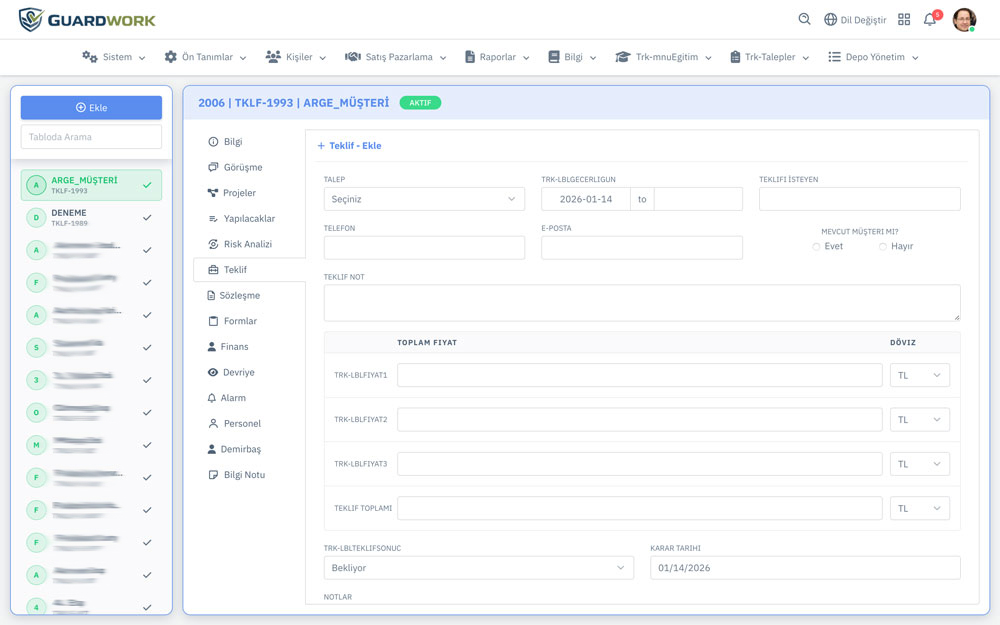Viewport: 1000px width, 625px height.
Task: Click the GuardWork logo
Action: point(88,19)
